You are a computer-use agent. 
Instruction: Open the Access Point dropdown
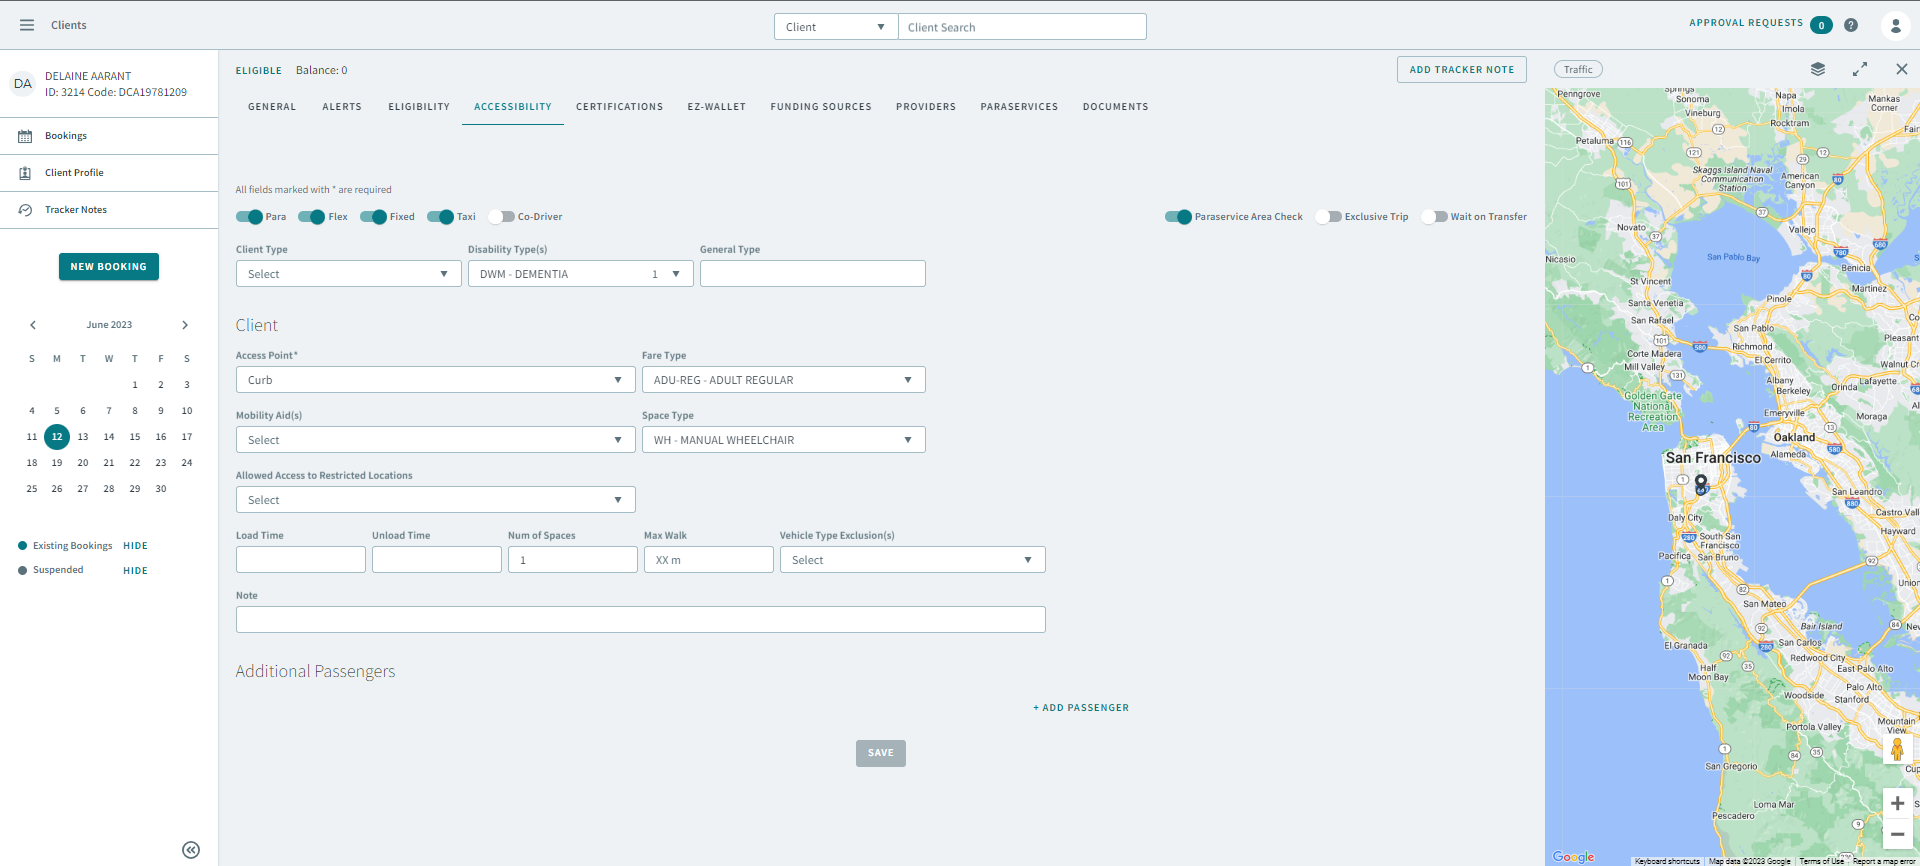pyautogui.click(x=435, y=380)
